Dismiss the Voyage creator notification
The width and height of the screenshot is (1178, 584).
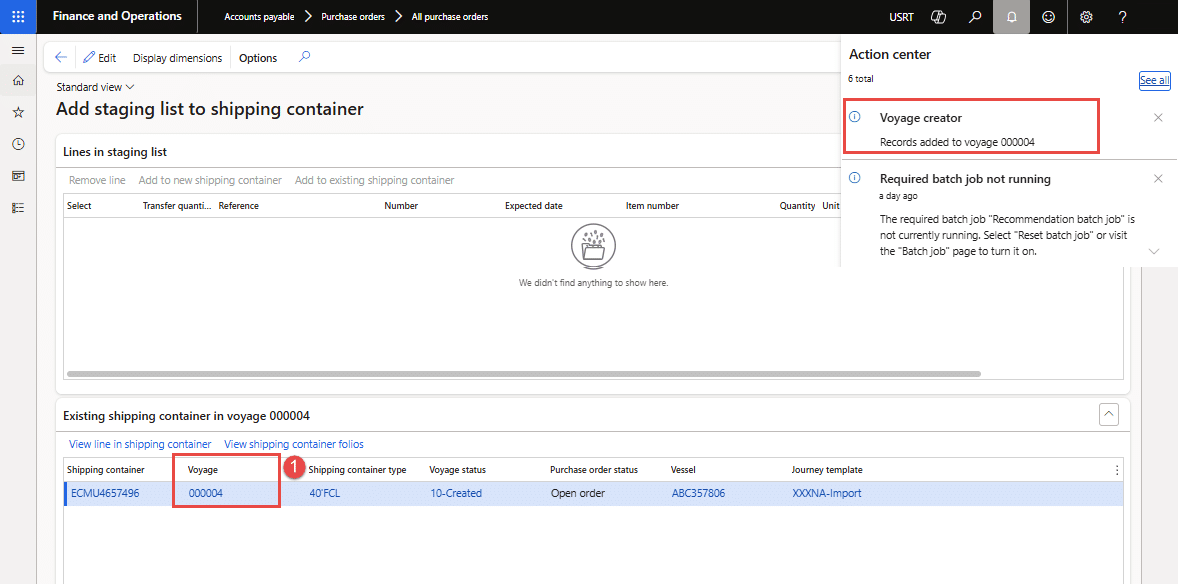click(1158, 118)
